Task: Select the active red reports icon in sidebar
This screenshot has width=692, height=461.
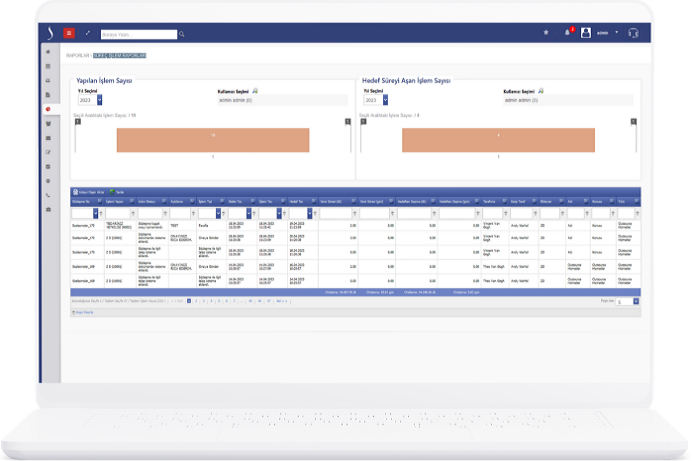Action: [48, 109]
